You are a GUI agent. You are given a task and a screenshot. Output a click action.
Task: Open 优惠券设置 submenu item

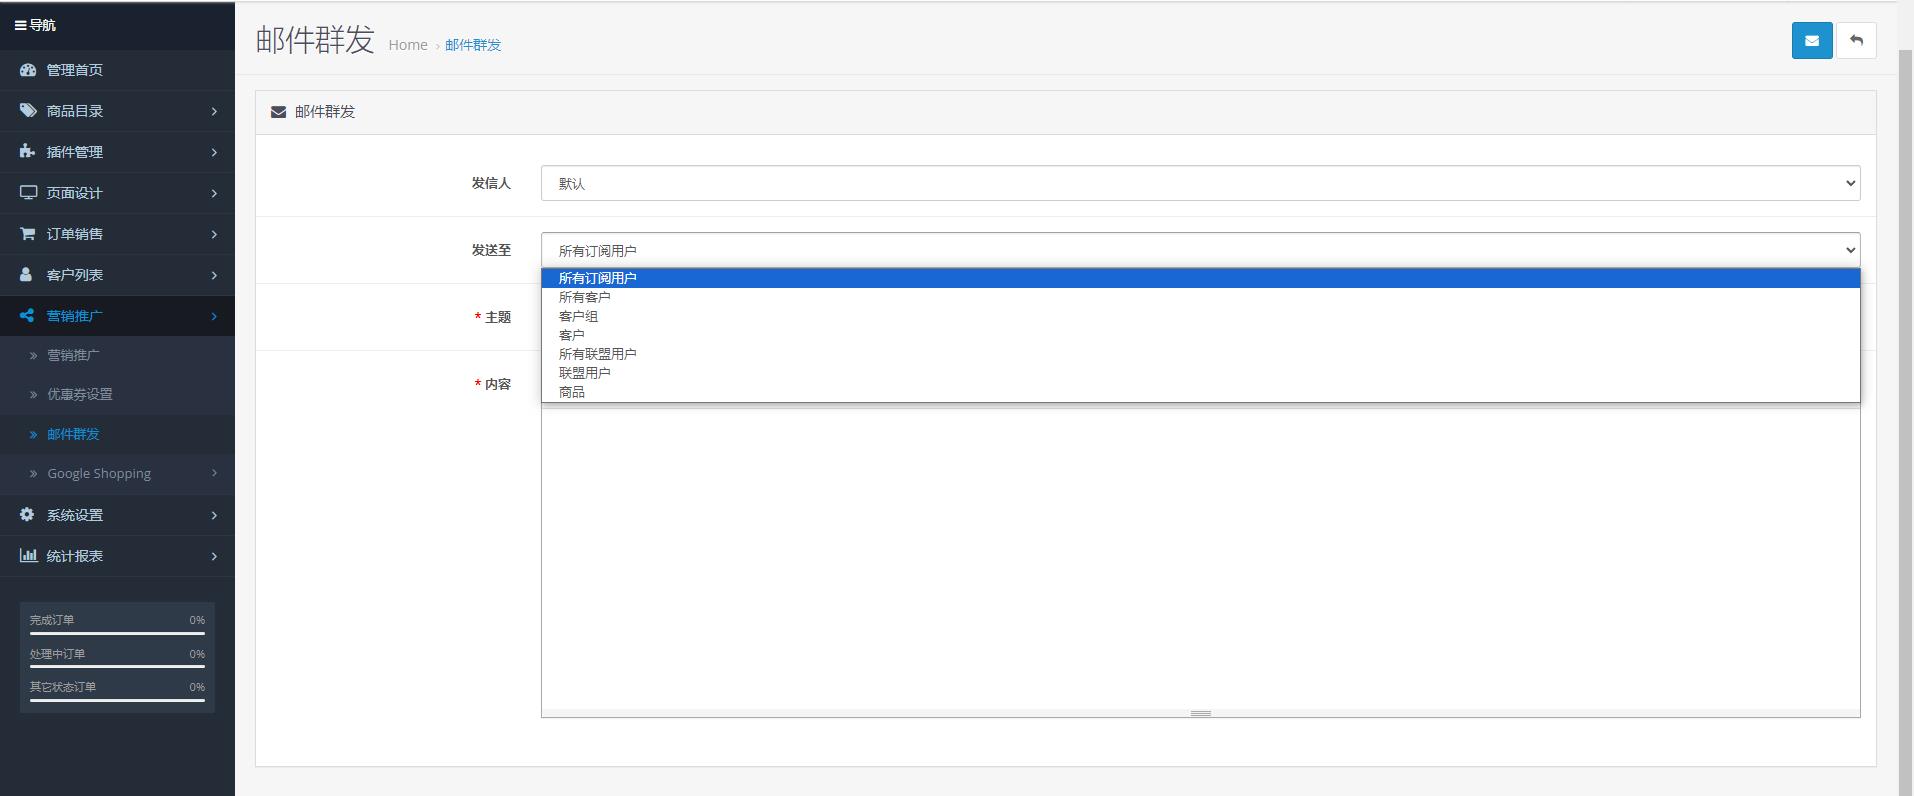80,394
